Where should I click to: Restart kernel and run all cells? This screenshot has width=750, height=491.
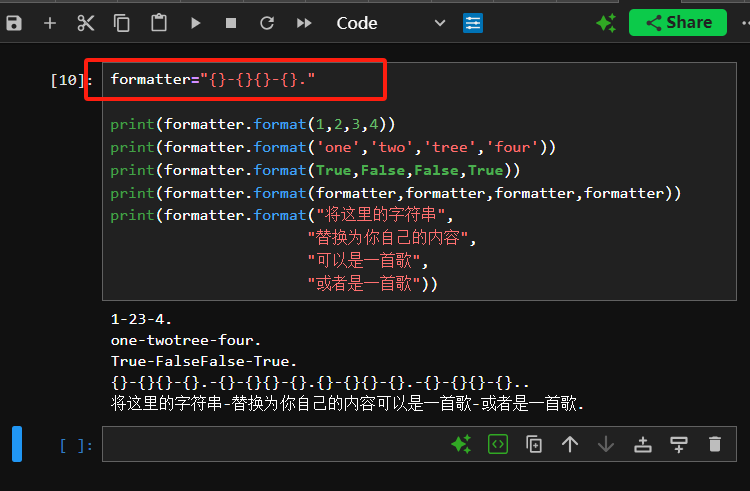[x=304, y=22]
